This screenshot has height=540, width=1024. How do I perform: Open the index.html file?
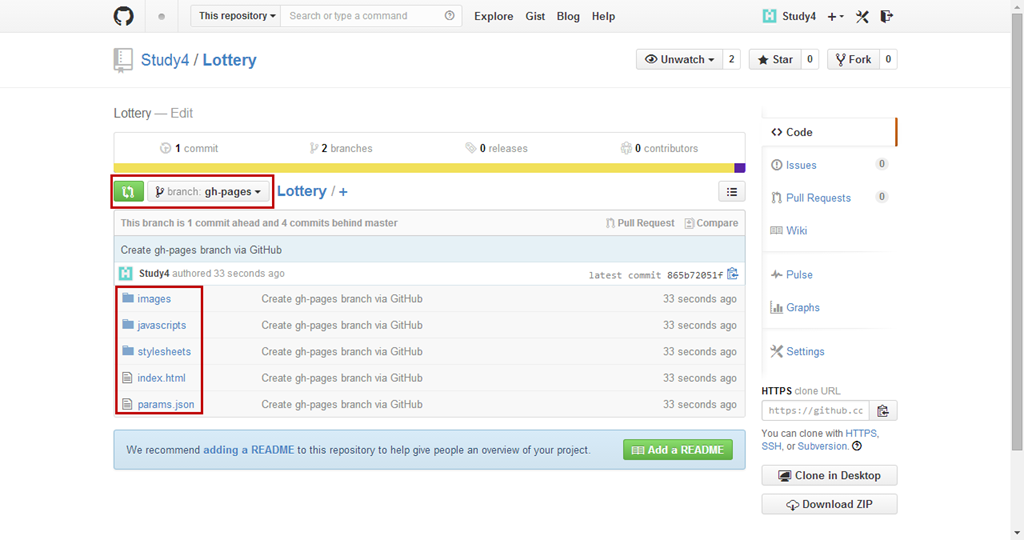pyautogui.click(x=161, y=378)
